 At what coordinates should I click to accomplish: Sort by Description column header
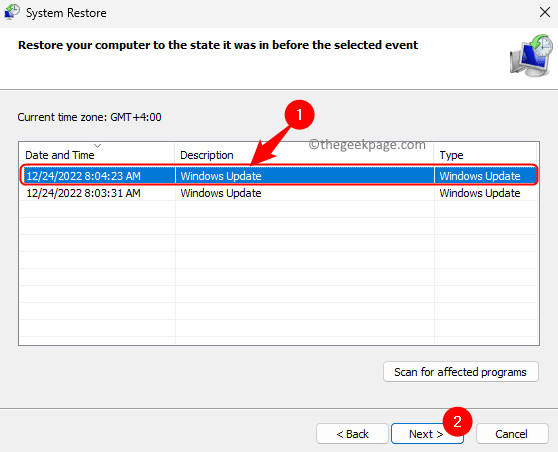pyautogui.click(x=304, y=154)
